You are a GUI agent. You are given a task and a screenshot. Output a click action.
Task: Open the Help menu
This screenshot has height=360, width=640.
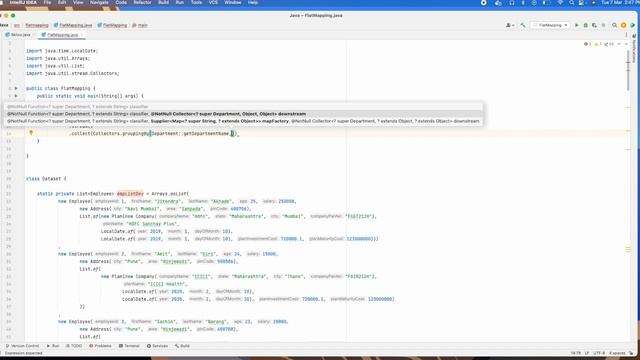(253, 2)
